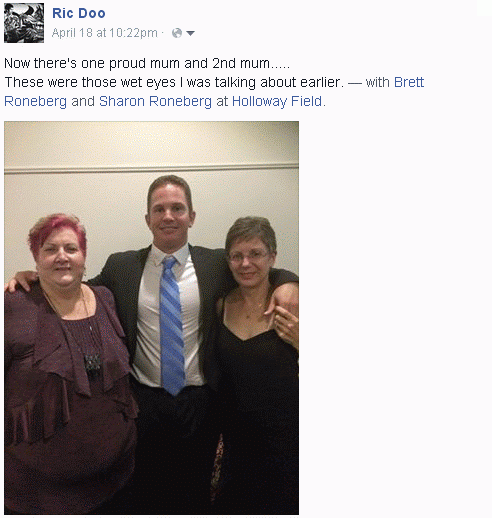Open Sharon Roneberg's profile link
This screenshot has width=492, height=518.
pyautogui.click(x=155, y=101)
